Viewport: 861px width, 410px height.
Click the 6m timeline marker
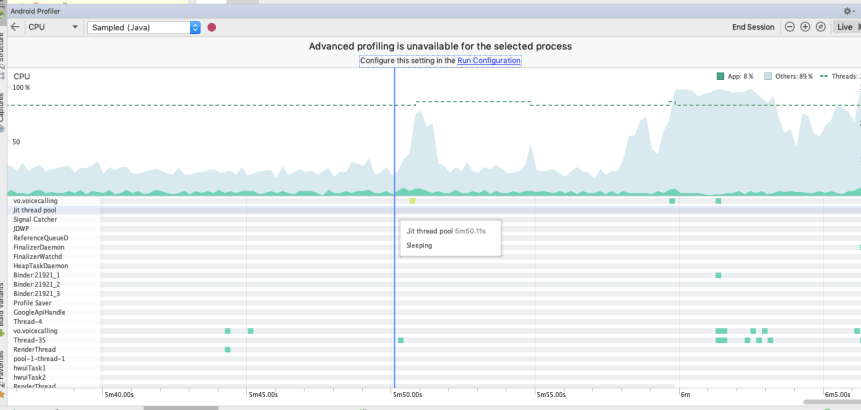pos(685,395)
